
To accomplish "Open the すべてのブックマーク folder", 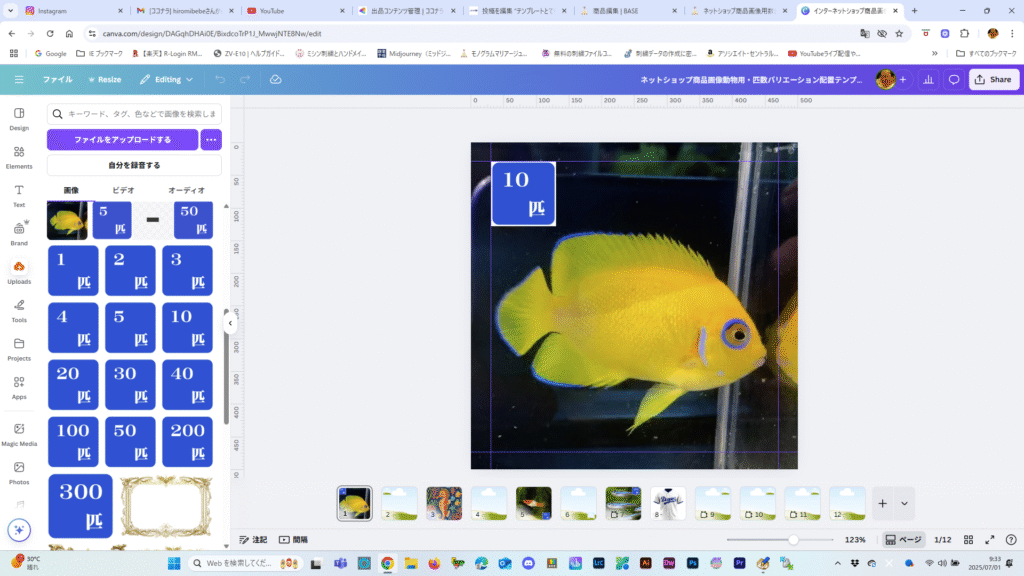I will click(986, 54).
